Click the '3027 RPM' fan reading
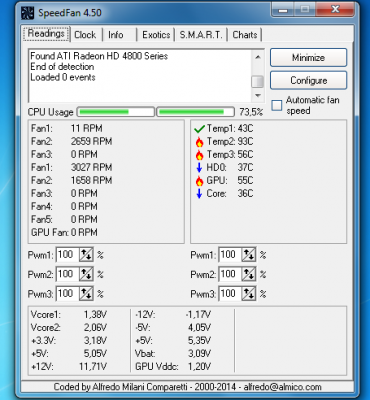 (91, 168)
